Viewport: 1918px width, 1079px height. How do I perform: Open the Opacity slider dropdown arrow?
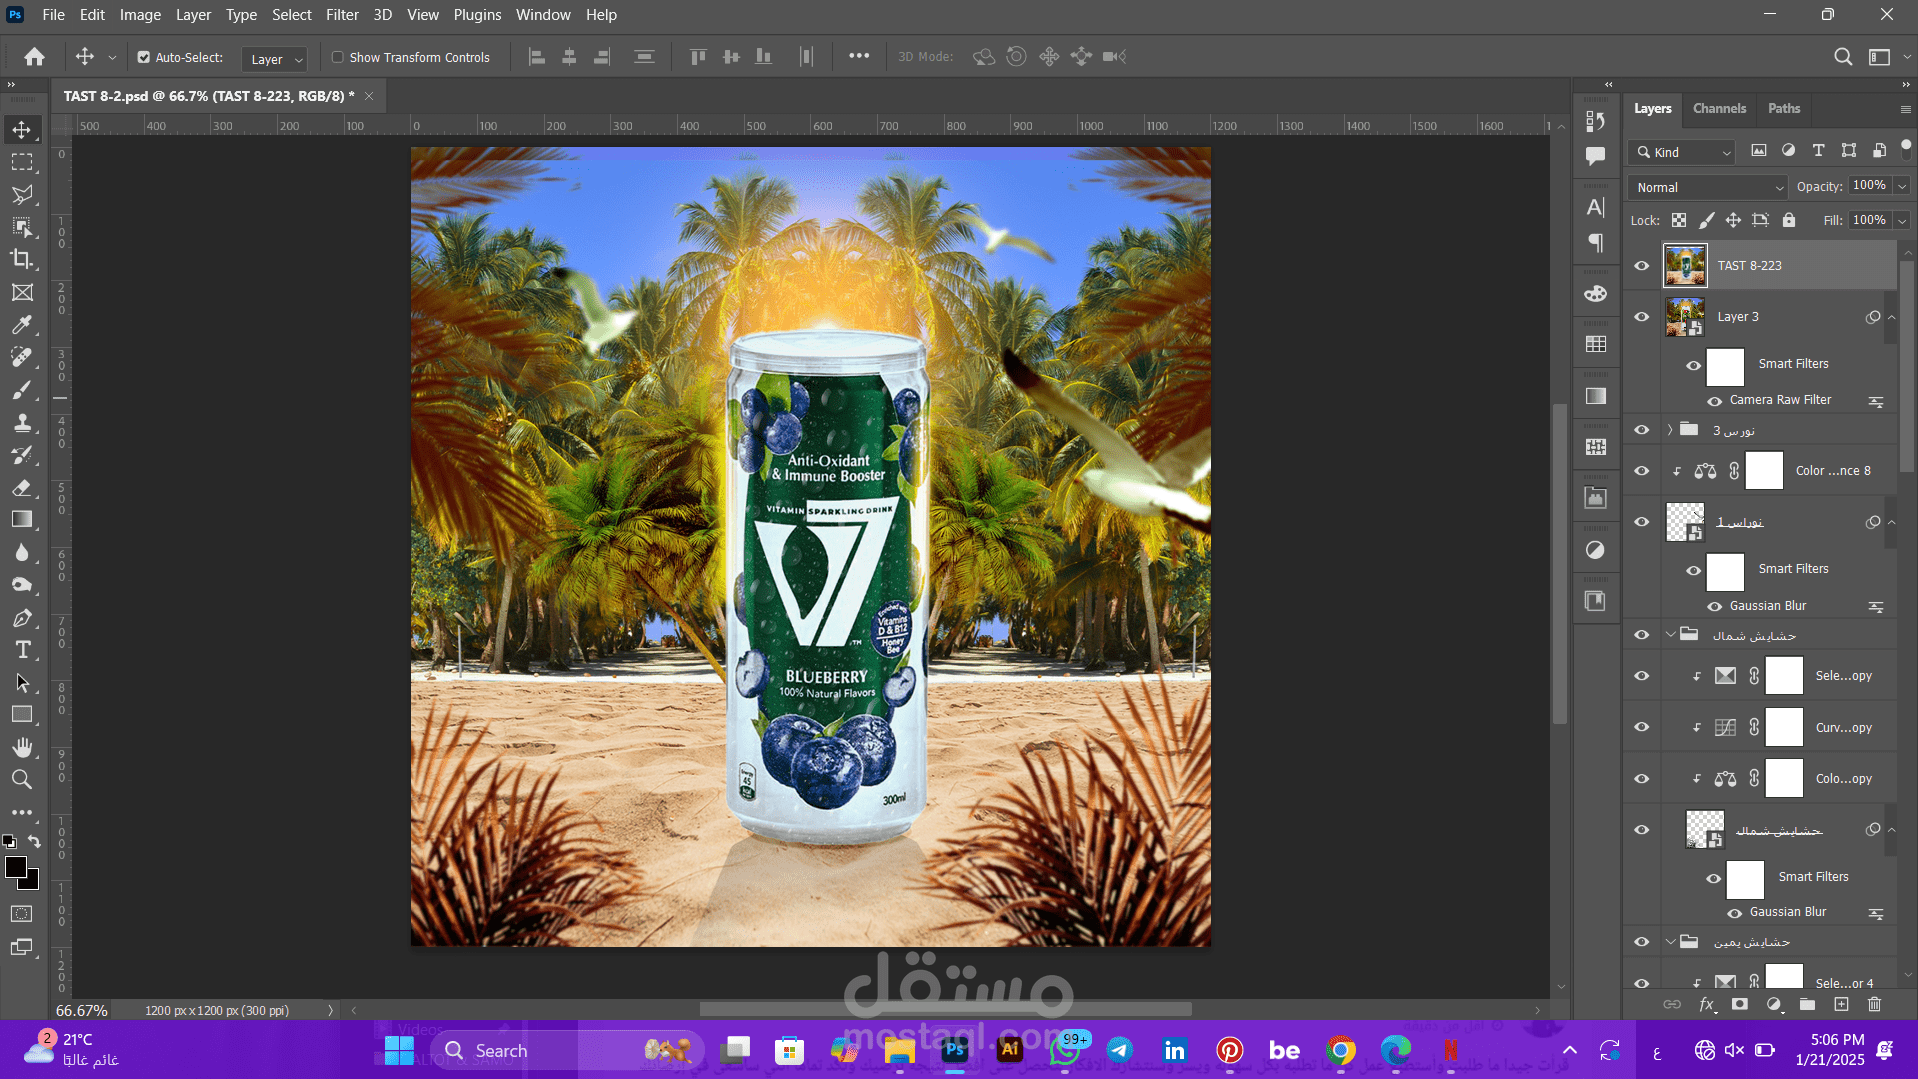click(x=1902, y=186)
